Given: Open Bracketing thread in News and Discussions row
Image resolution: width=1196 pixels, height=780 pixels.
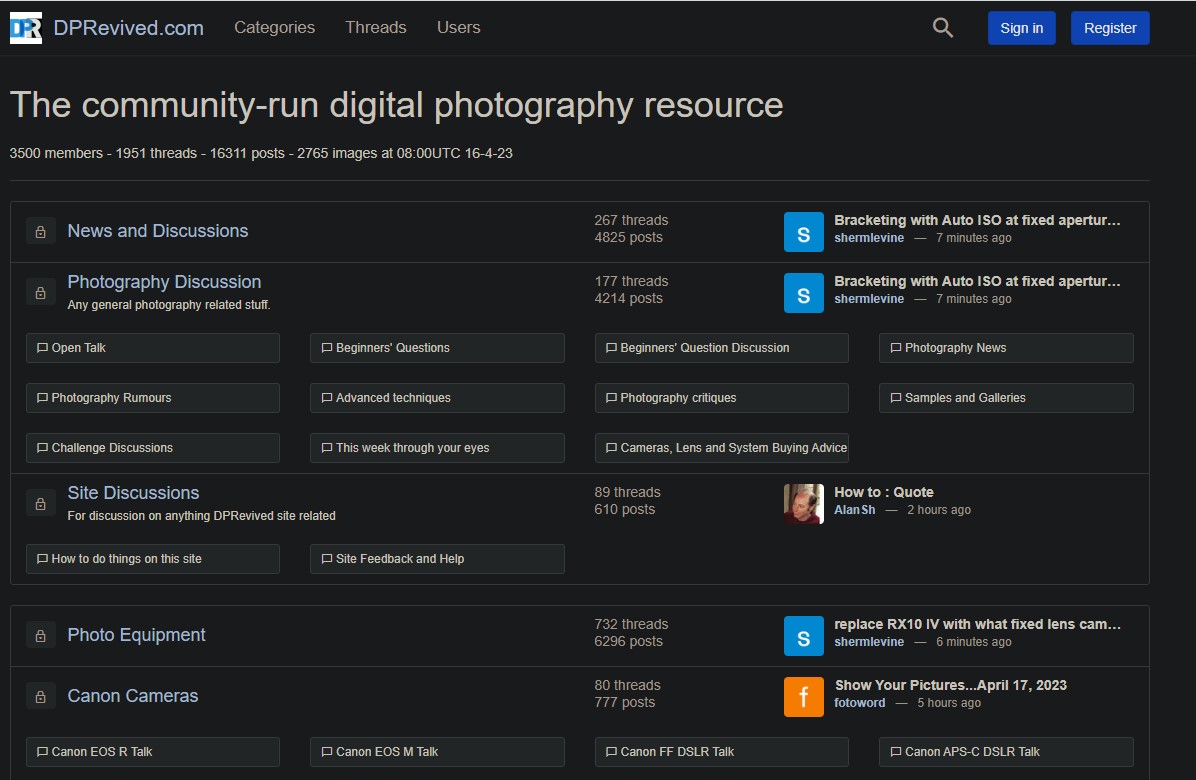Looking at the screenshot, I should pyautogui.click(x=977, y=220).
